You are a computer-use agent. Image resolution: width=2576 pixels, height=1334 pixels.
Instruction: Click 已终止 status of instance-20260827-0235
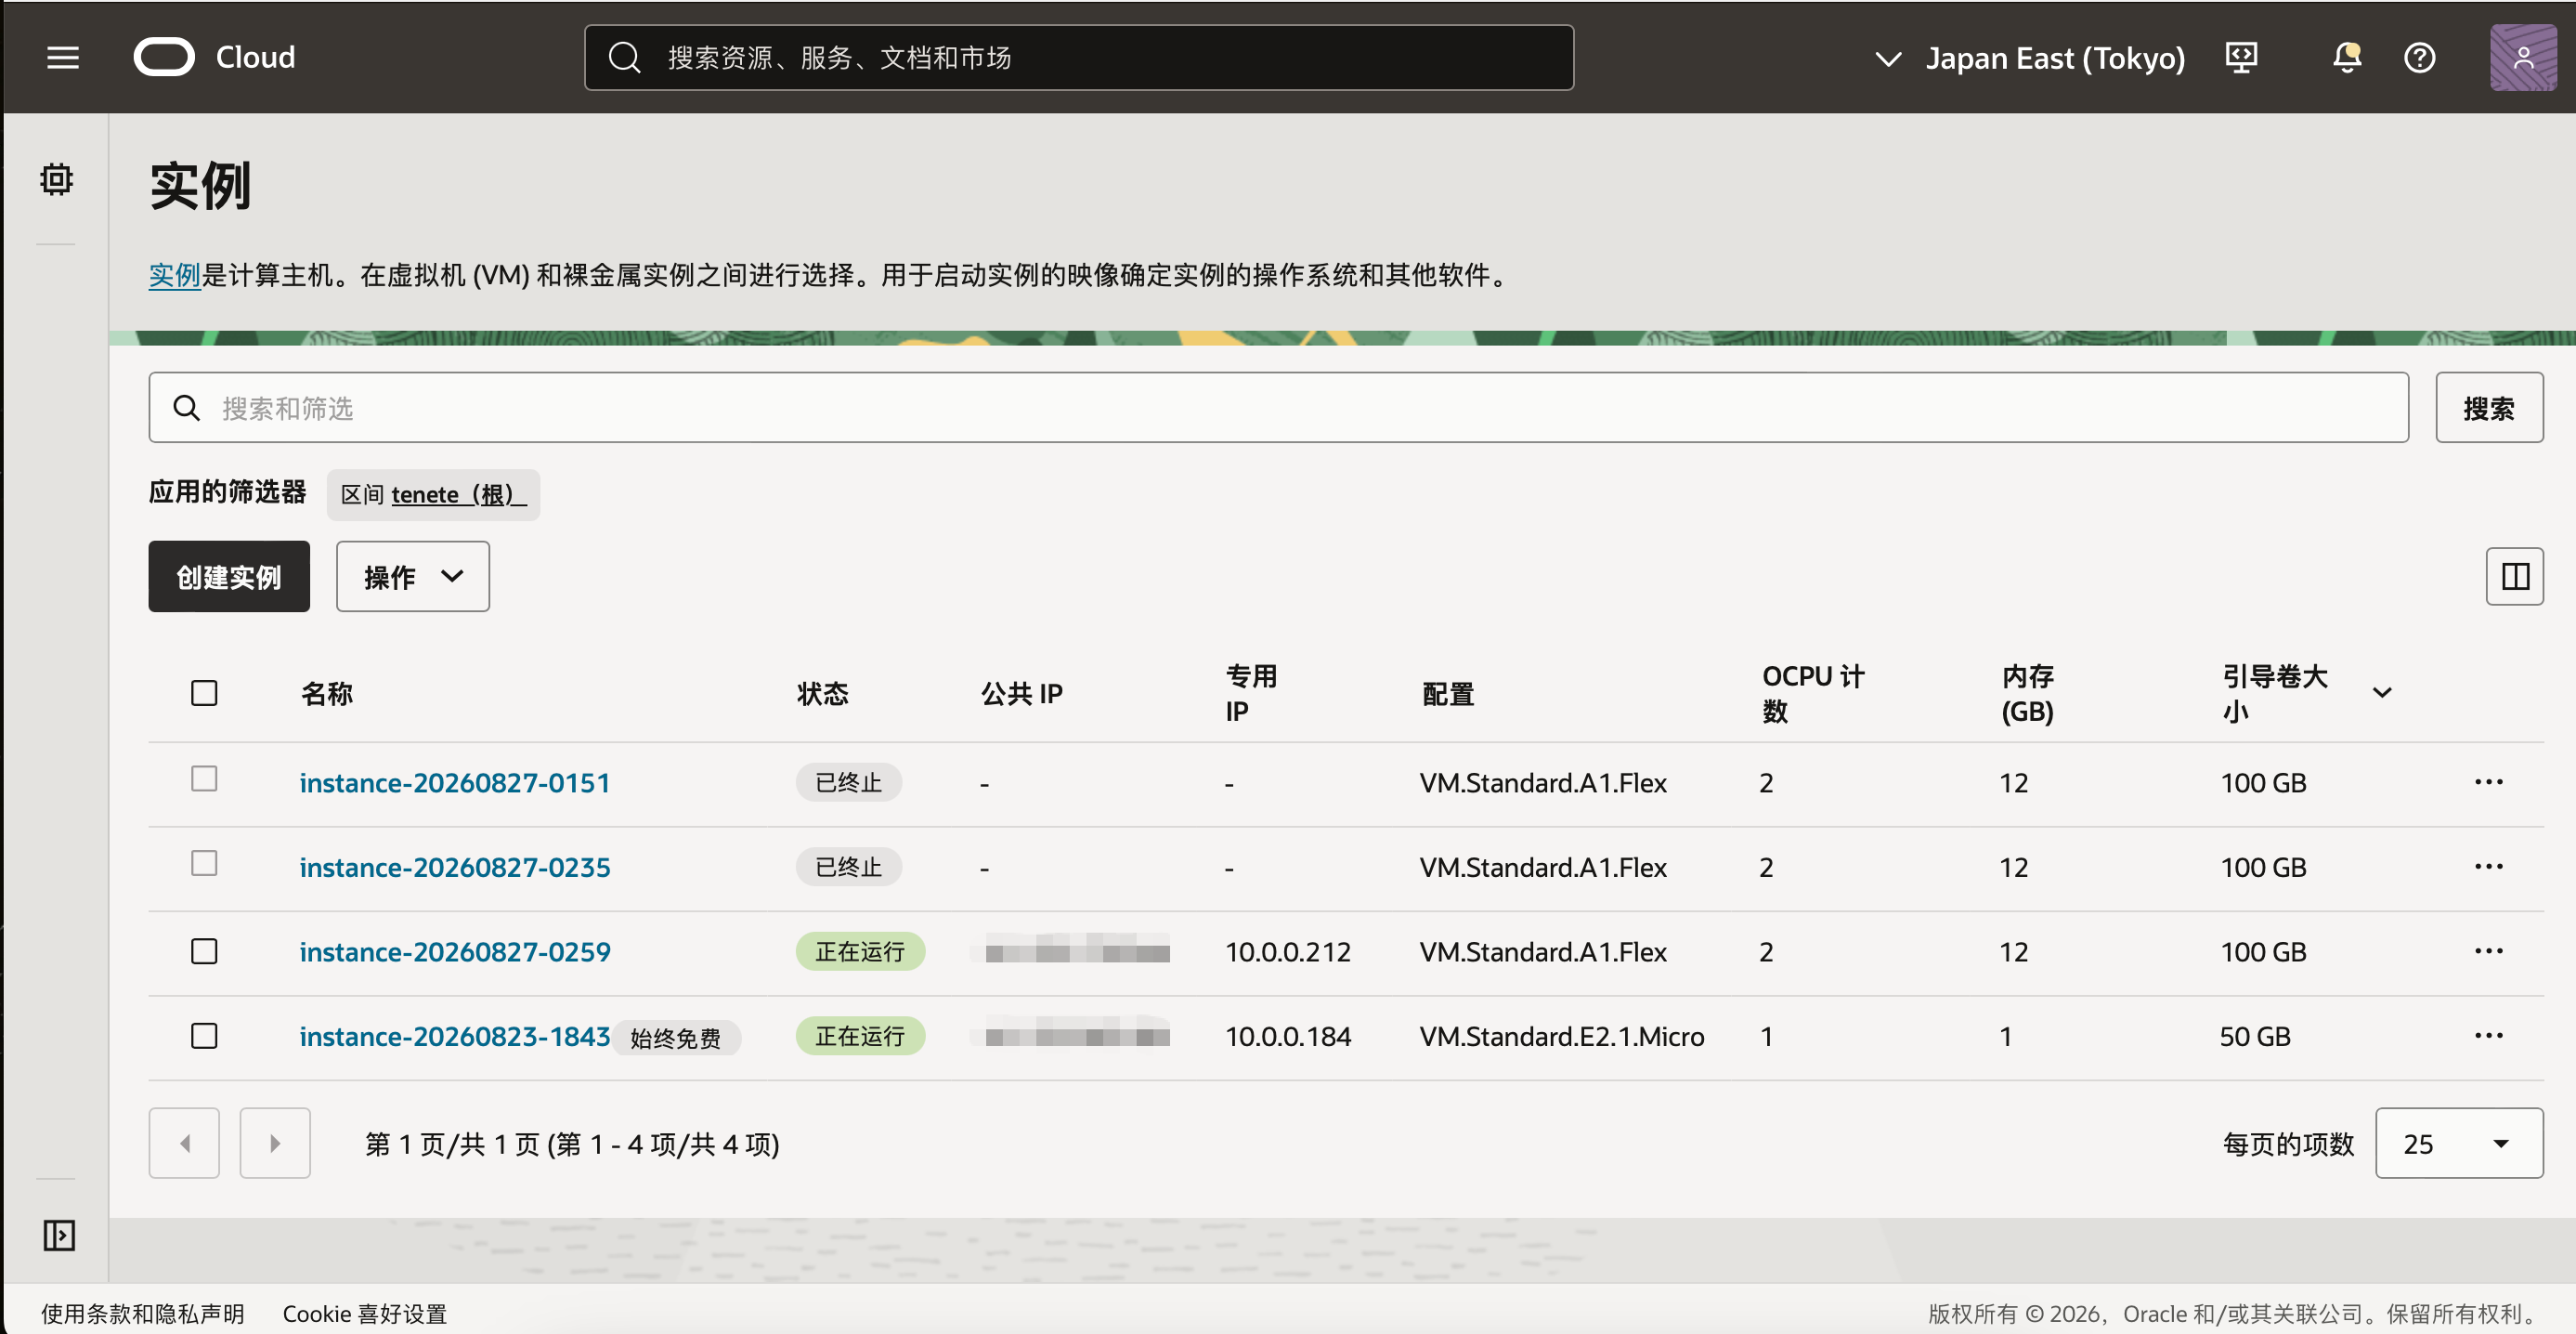[849, 867]
